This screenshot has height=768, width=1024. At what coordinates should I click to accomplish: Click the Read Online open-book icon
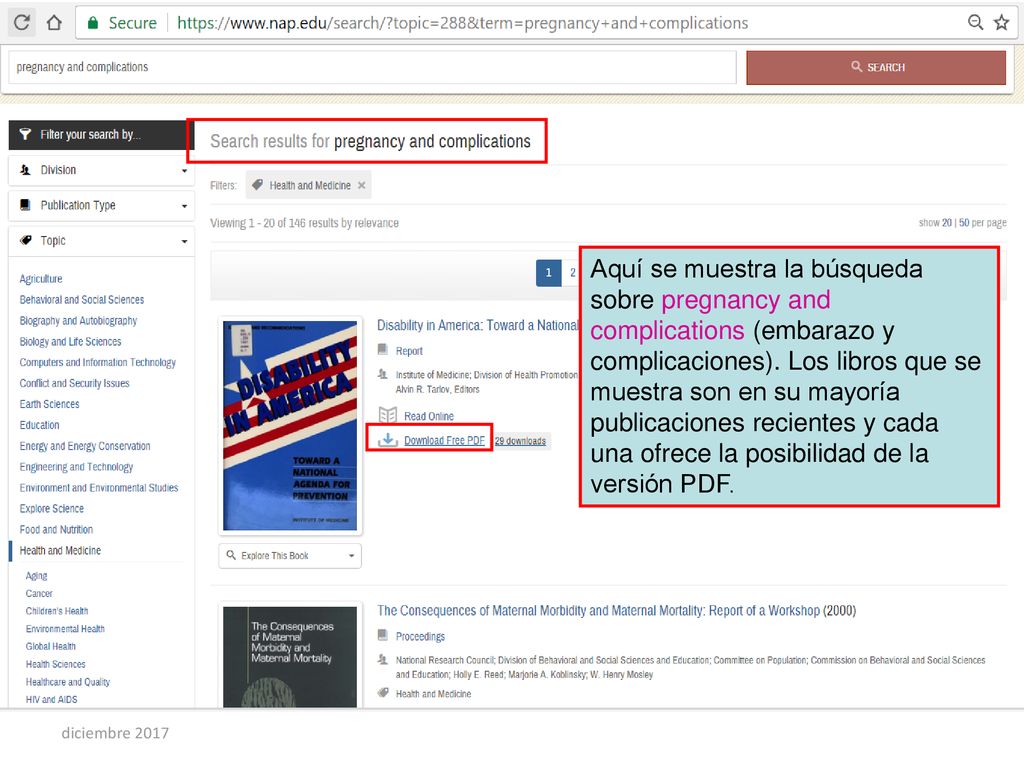coord(388,415)
